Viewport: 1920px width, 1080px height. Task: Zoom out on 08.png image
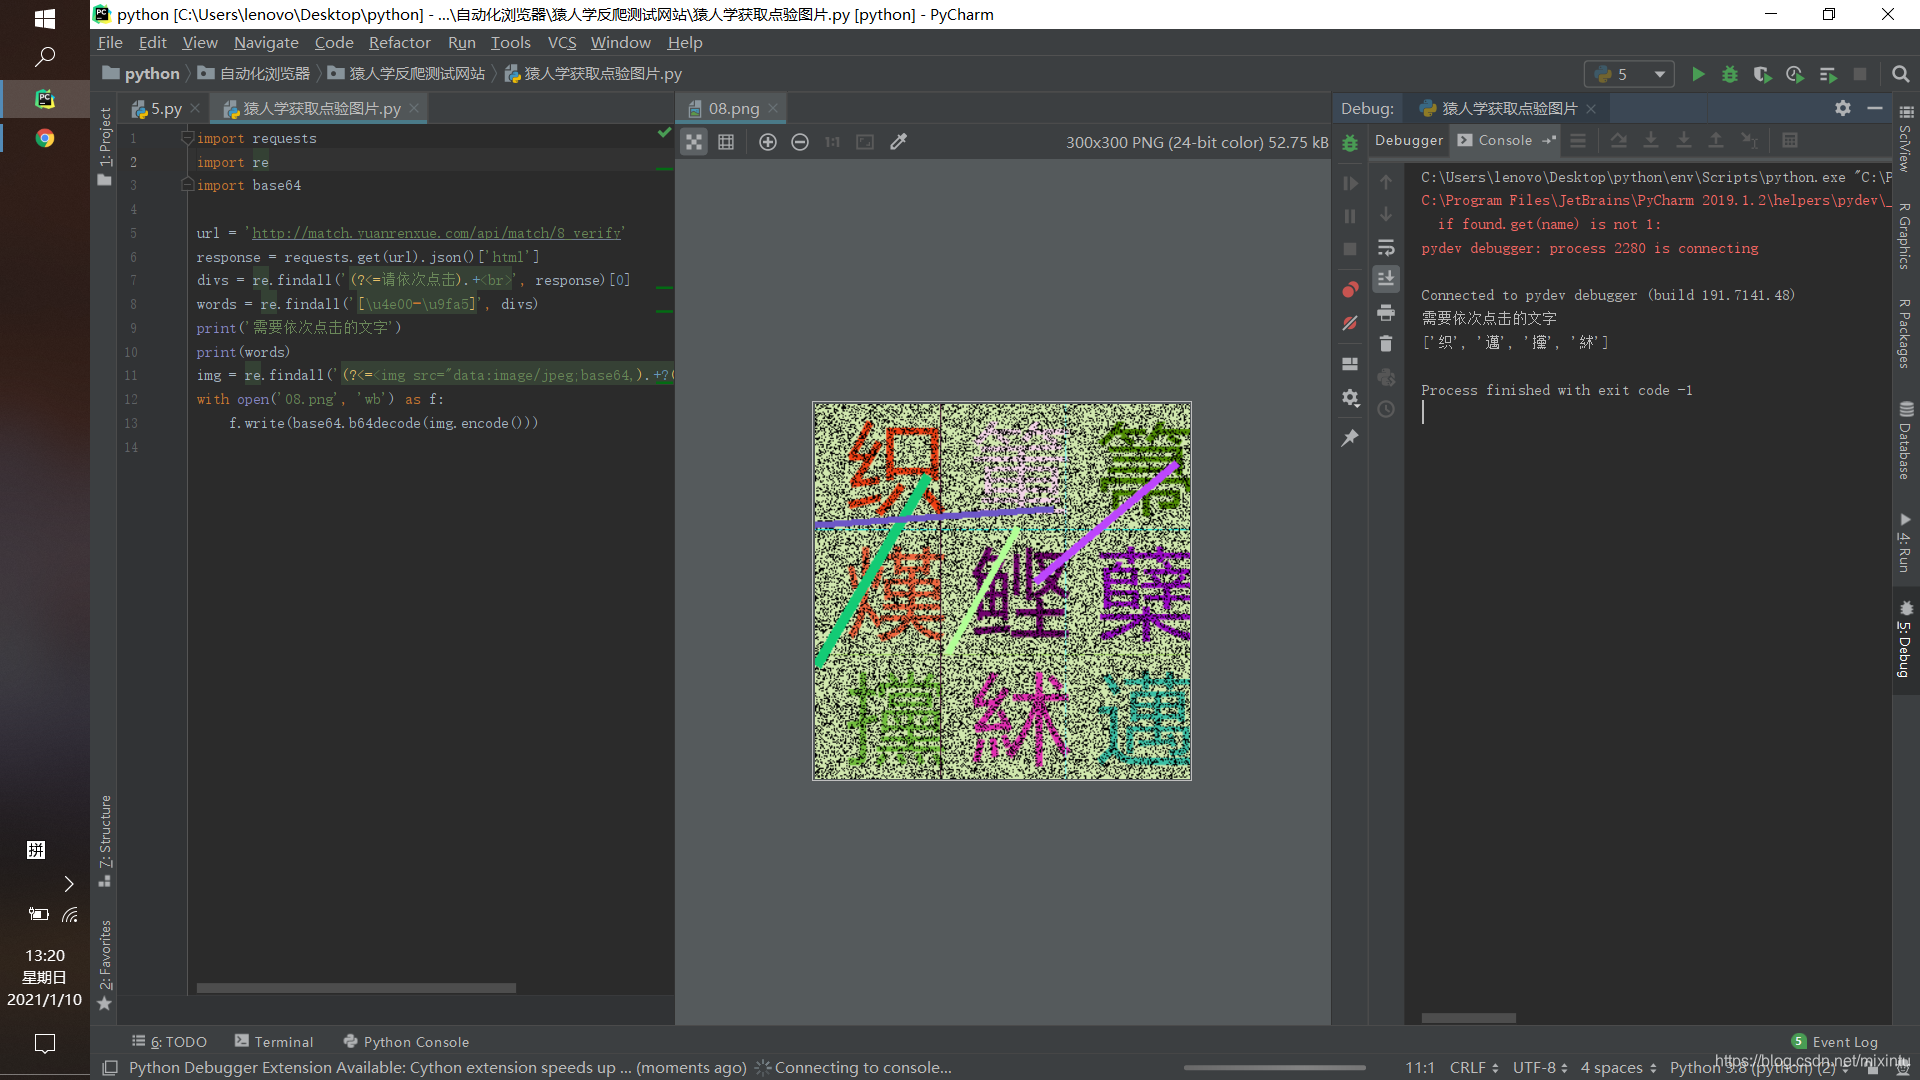coord(800,142)
